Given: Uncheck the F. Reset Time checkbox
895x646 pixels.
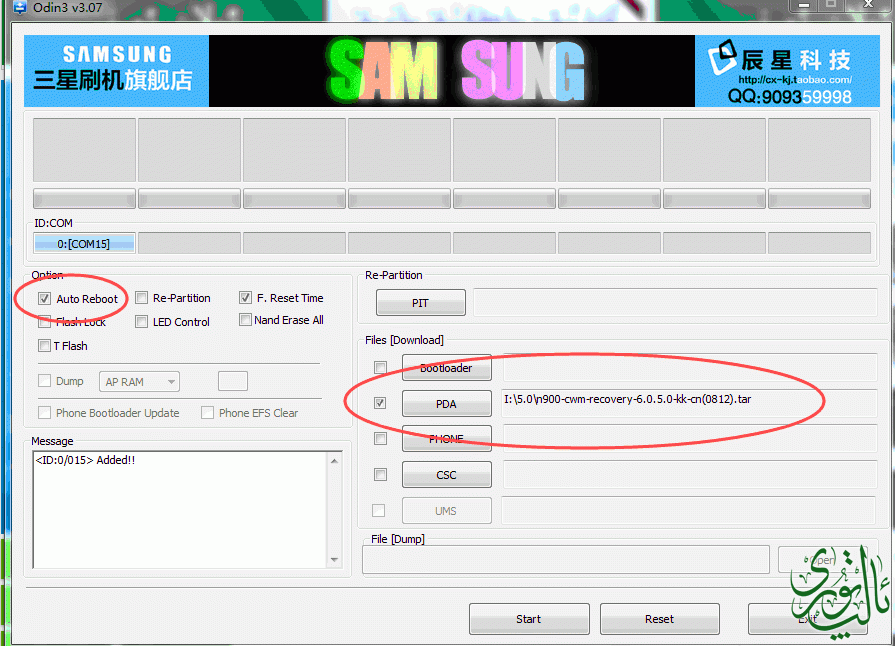Looking at the screenshot, I should pos(245,297).
